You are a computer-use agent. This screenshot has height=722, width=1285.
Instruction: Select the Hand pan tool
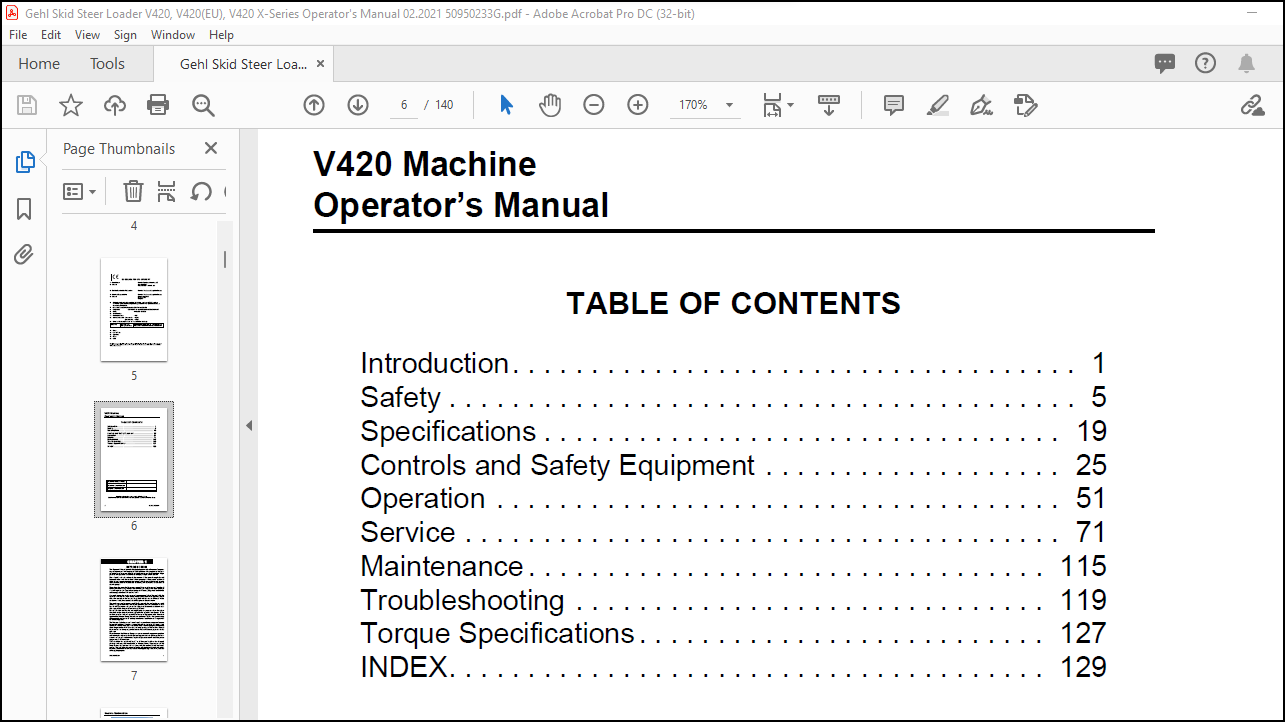tap(550, 105)
